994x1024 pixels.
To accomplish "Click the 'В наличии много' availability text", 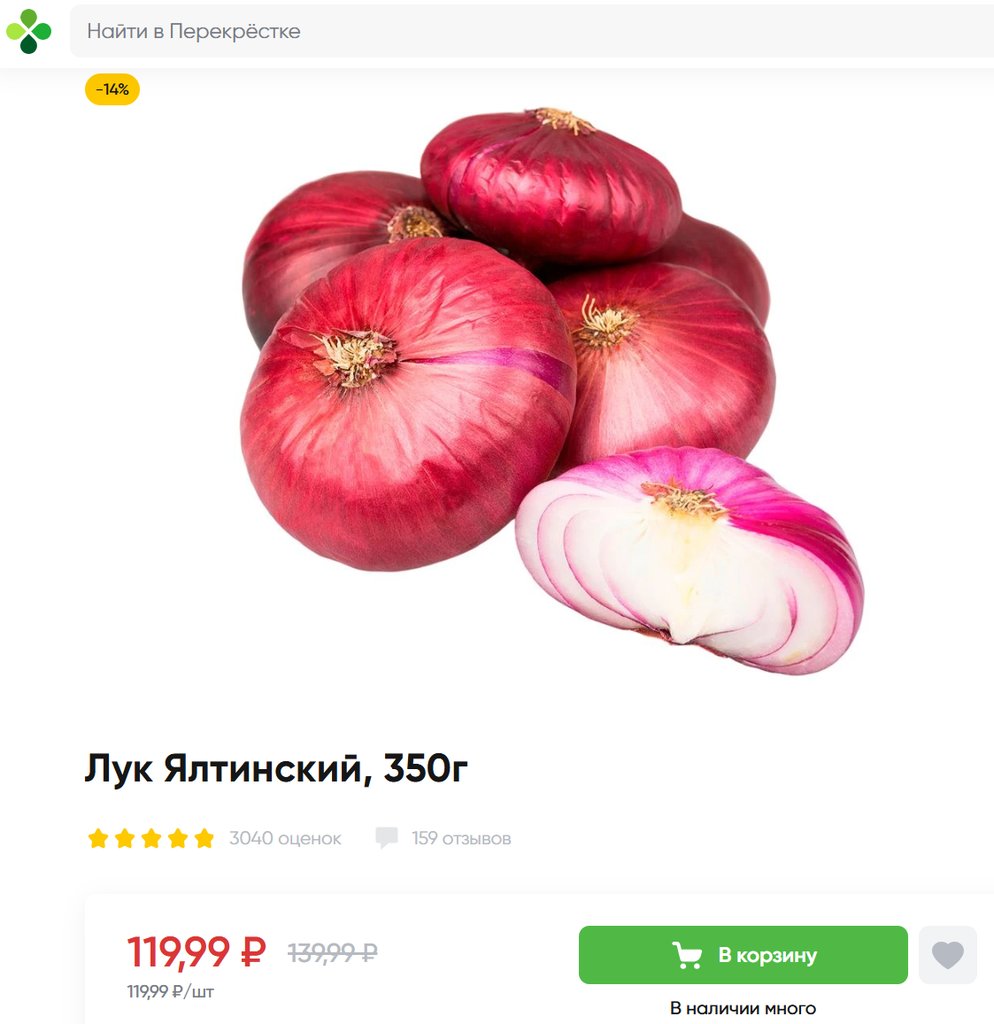I will [743, 1008].
